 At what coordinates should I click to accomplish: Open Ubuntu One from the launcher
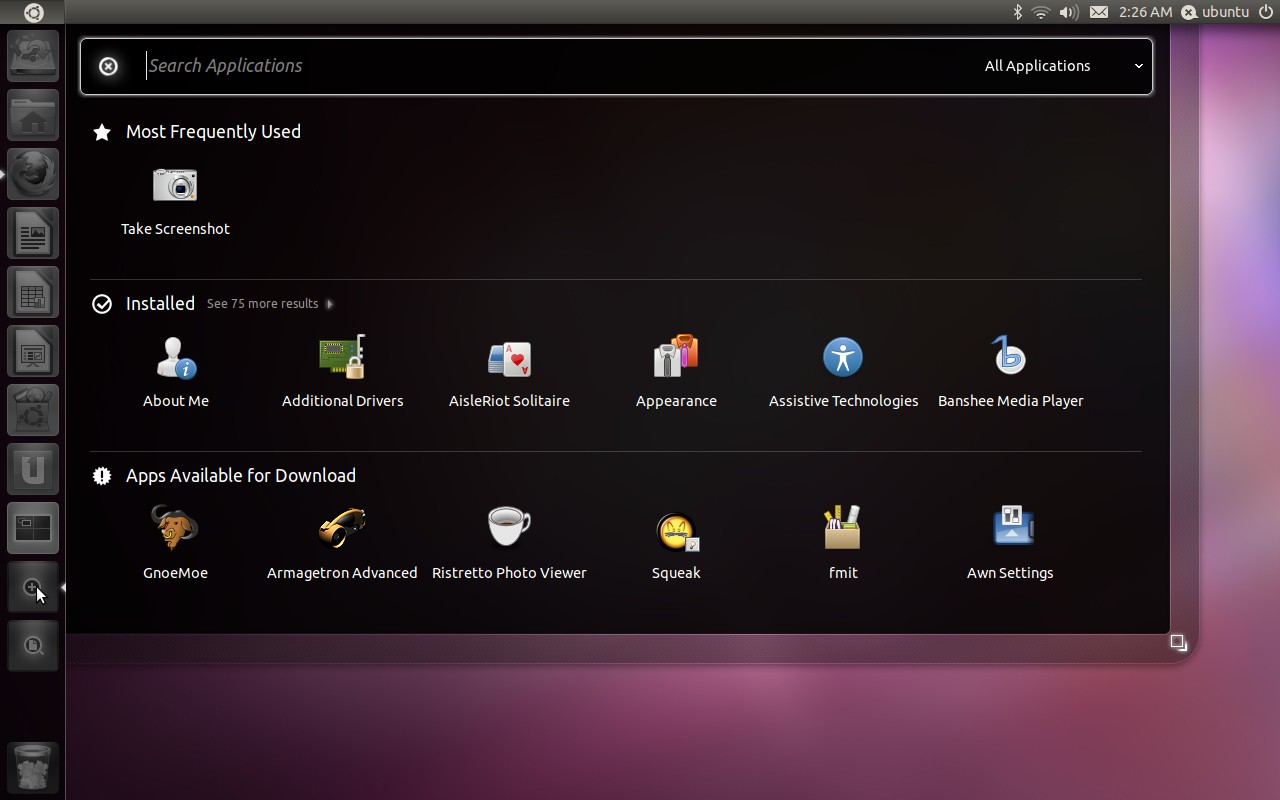tap(33, 469)
